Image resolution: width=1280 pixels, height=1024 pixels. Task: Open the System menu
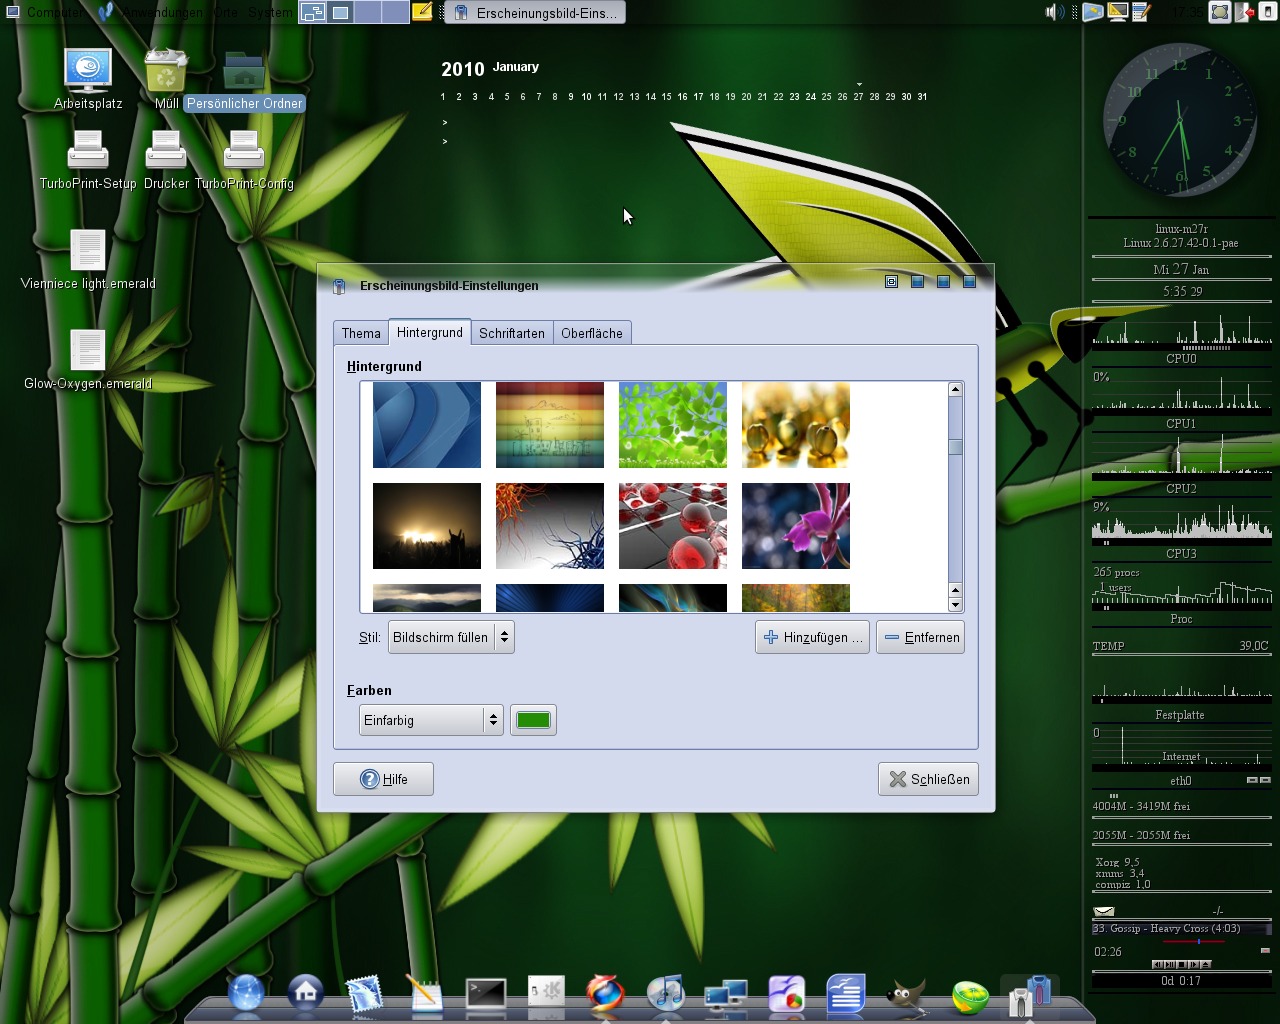coord(271,12)
